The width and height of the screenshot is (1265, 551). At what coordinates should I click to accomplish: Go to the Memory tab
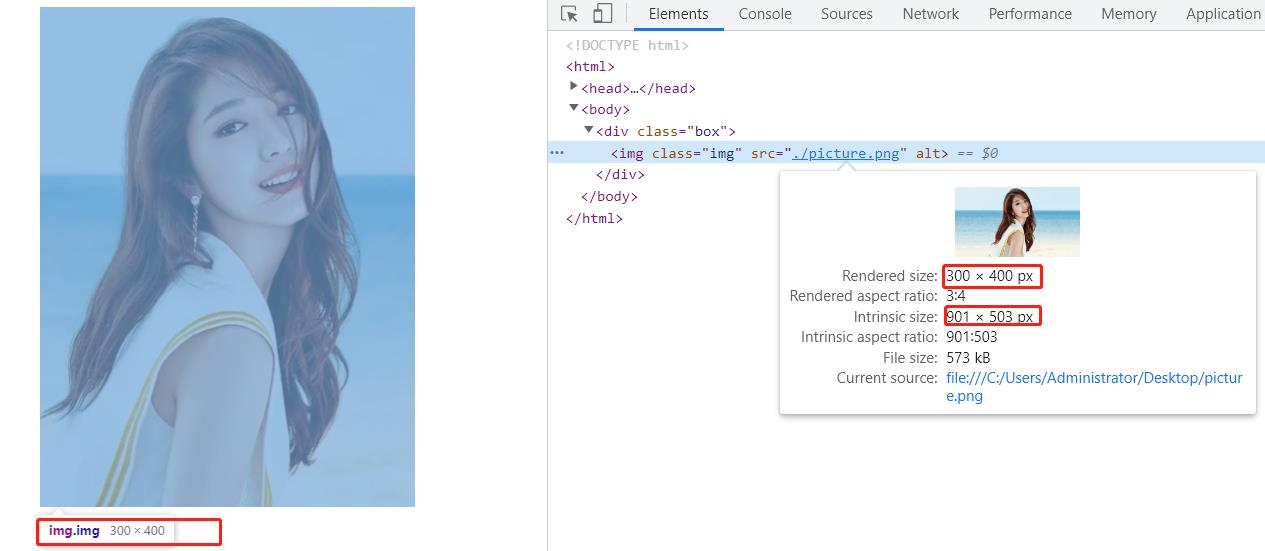pyautogui.click(x=1129, y=14)
